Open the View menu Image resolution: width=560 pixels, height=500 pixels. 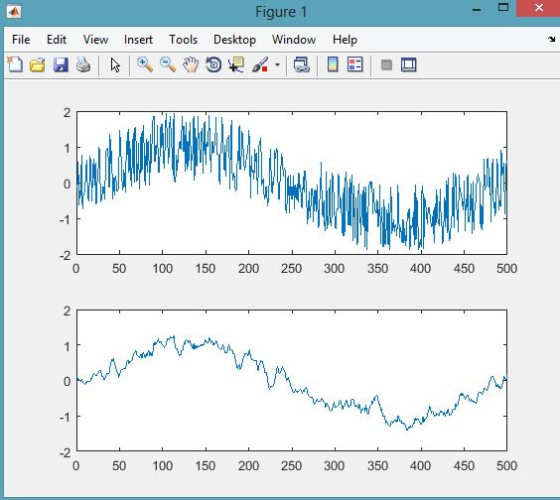(95, 39)
